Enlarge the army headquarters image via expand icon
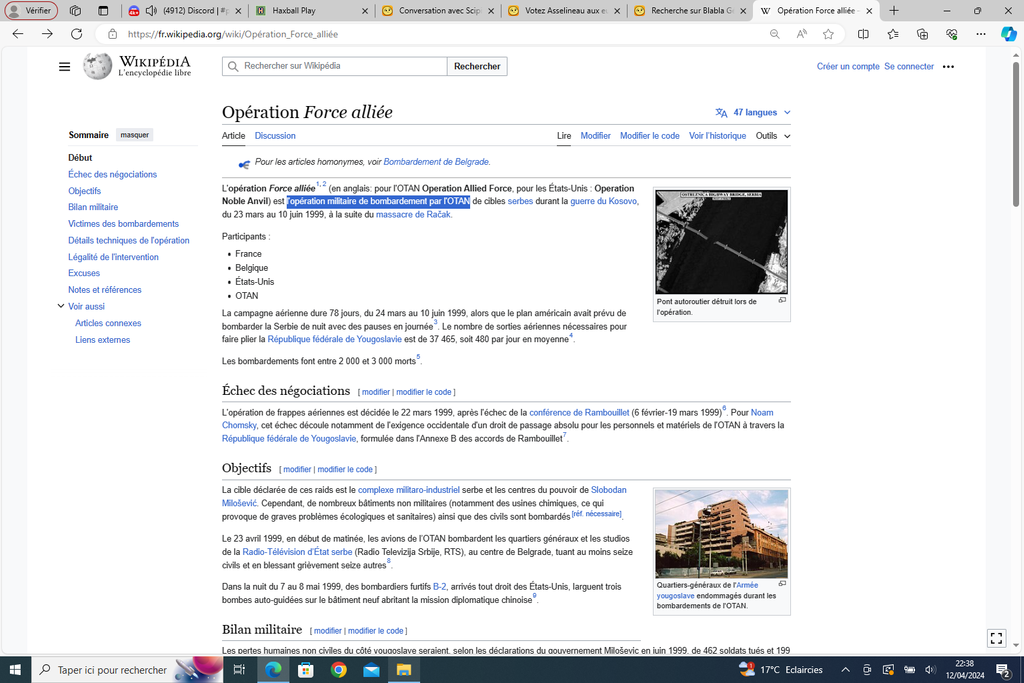Image resolution: width=1024 pixels, height=683 pixels. point(782,584)
